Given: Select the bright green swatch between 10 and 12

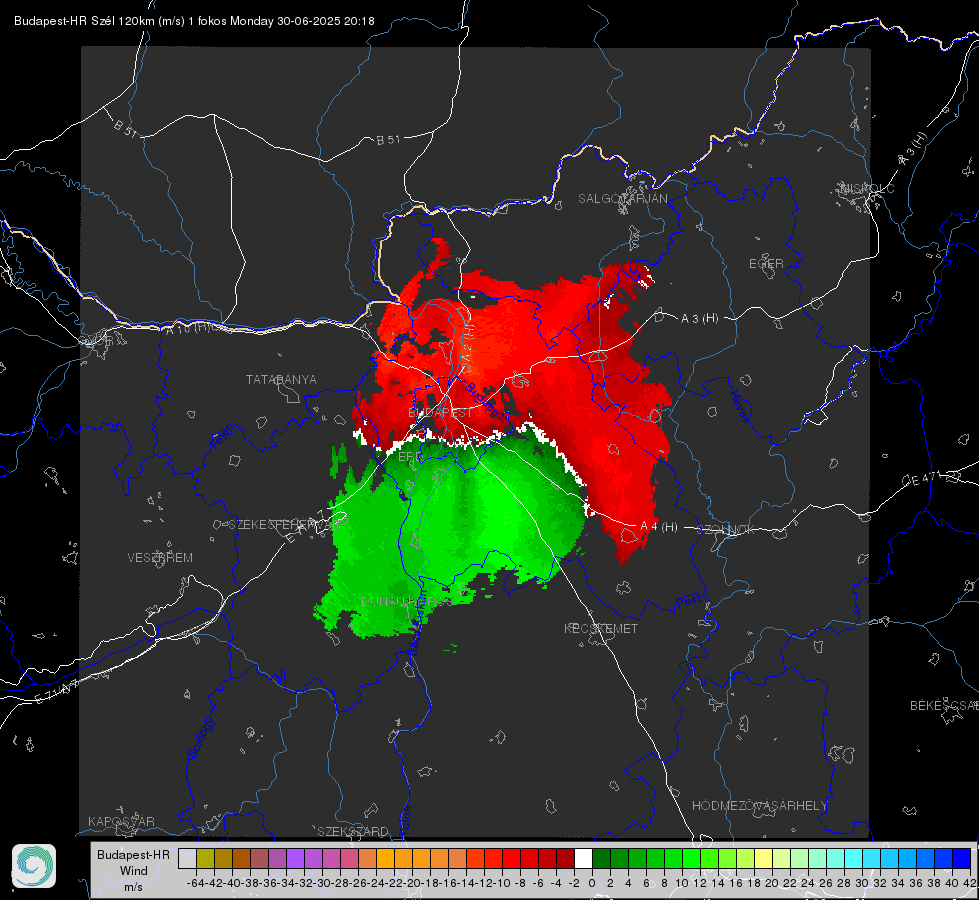Looking at the screenshot, I should tap(691, 858).
